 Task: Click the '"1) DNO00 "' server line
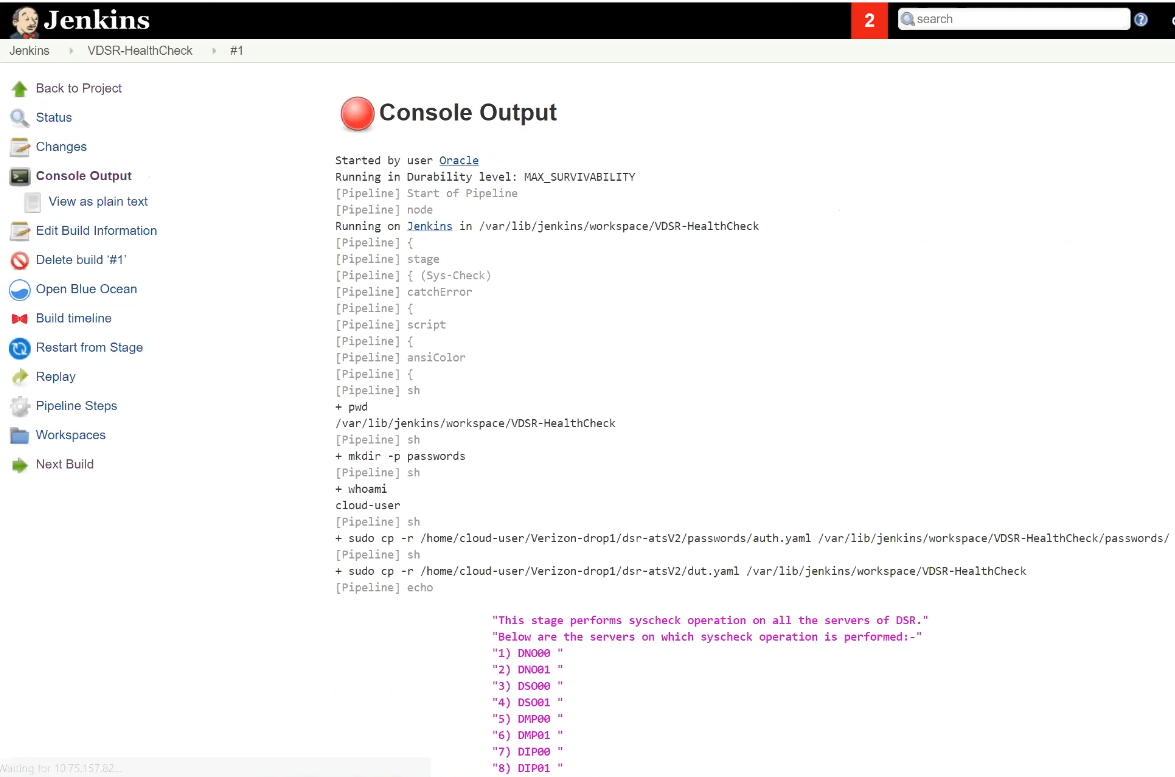click(527, 653)
